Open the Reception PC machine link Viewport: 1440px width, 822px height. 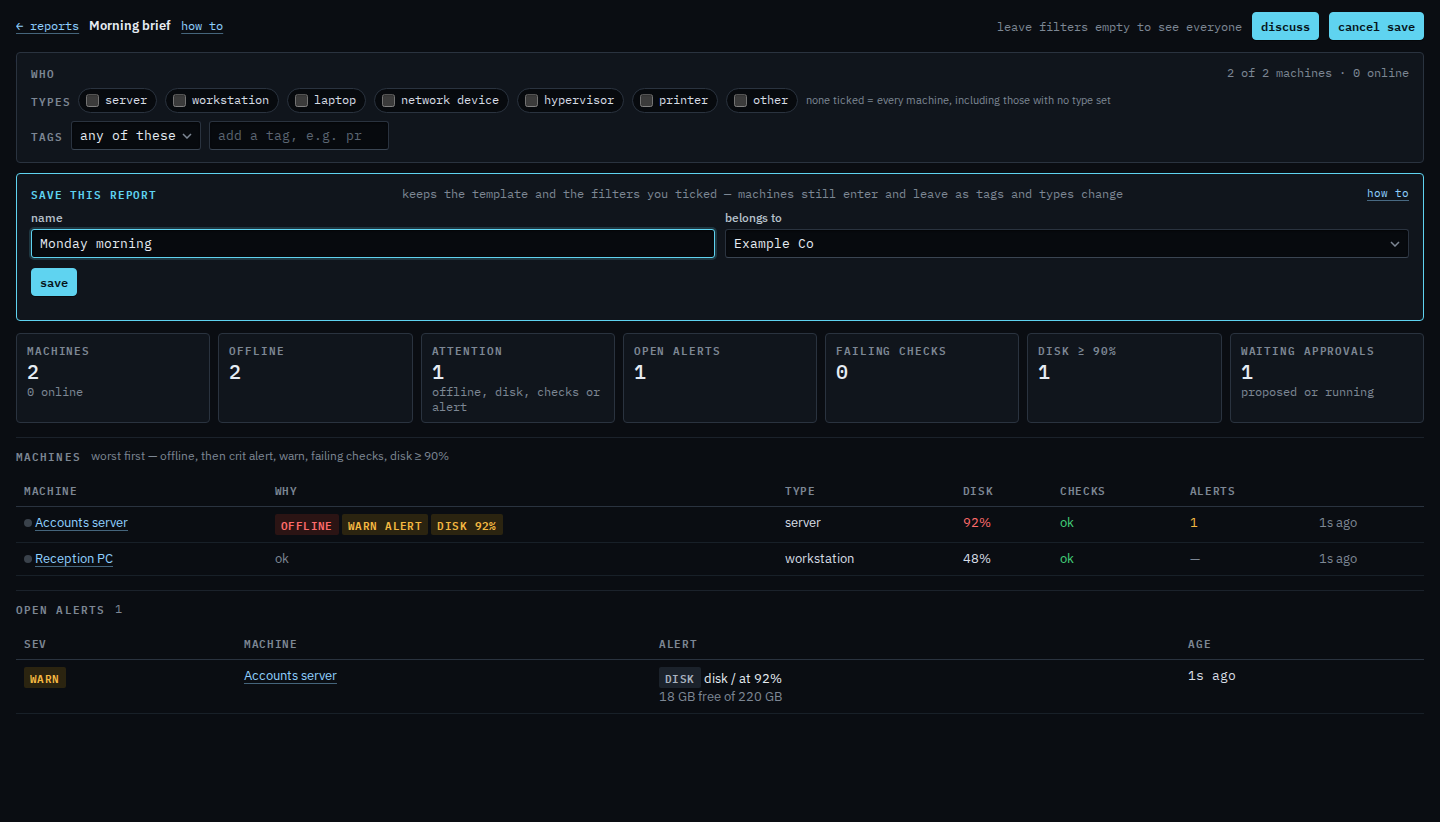[x=74, y=559]
